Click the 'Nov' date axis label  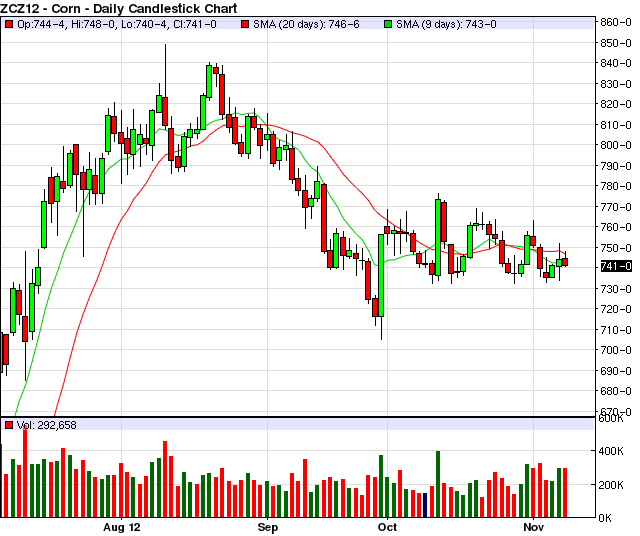[533, 527]
